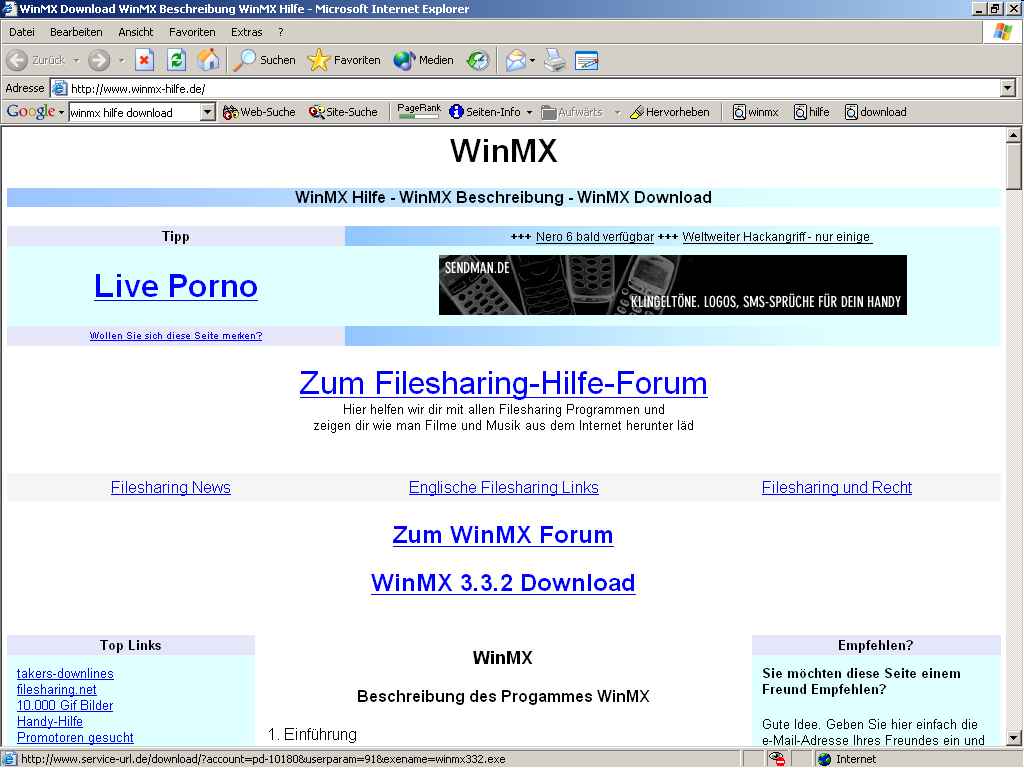1024x768 pixels.
Task: Open the Google search box history dropdown
Action: [x=208, y=112]
